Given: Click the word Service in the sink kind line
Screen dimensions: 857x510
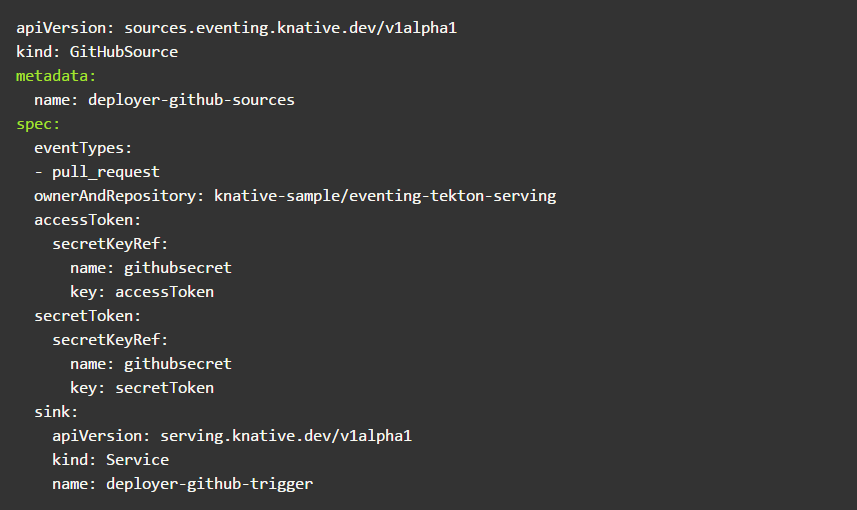Looking at the screenshot, I should point(137,460).
